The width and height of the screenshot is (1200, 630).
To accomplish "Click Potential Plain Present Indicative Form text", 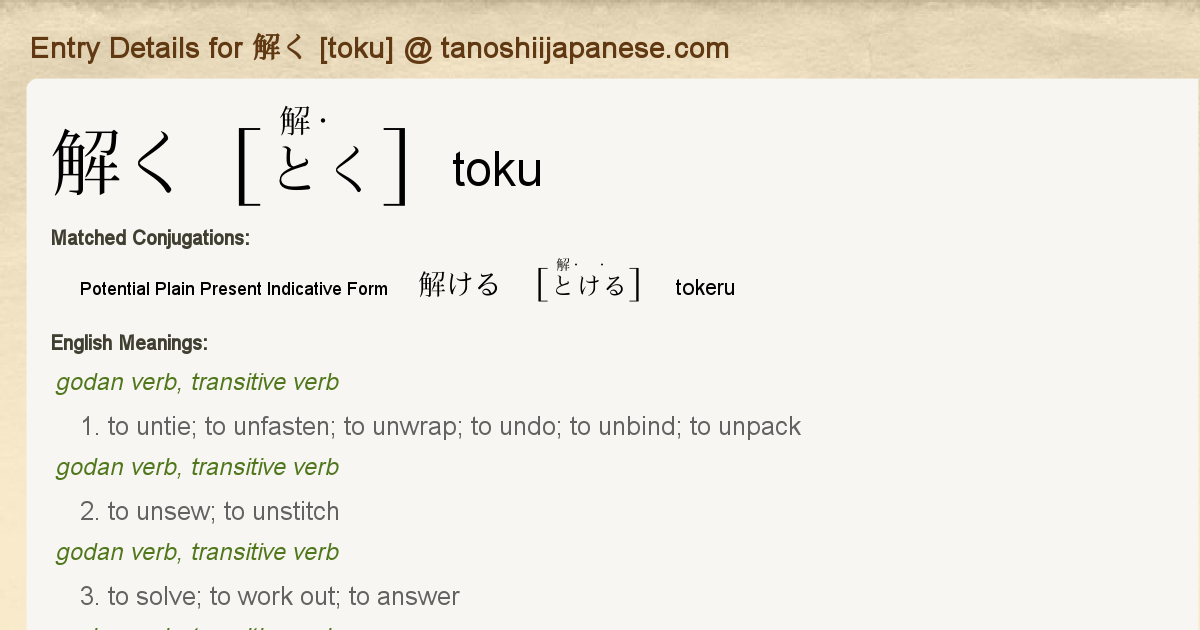I will click(x=234, y=289).
